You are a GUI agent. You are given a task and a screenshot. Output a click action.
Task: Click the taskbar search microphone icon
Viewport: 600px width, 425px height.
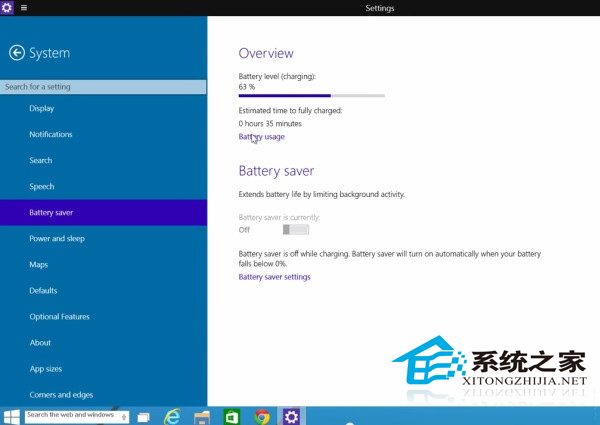[124, 416]
